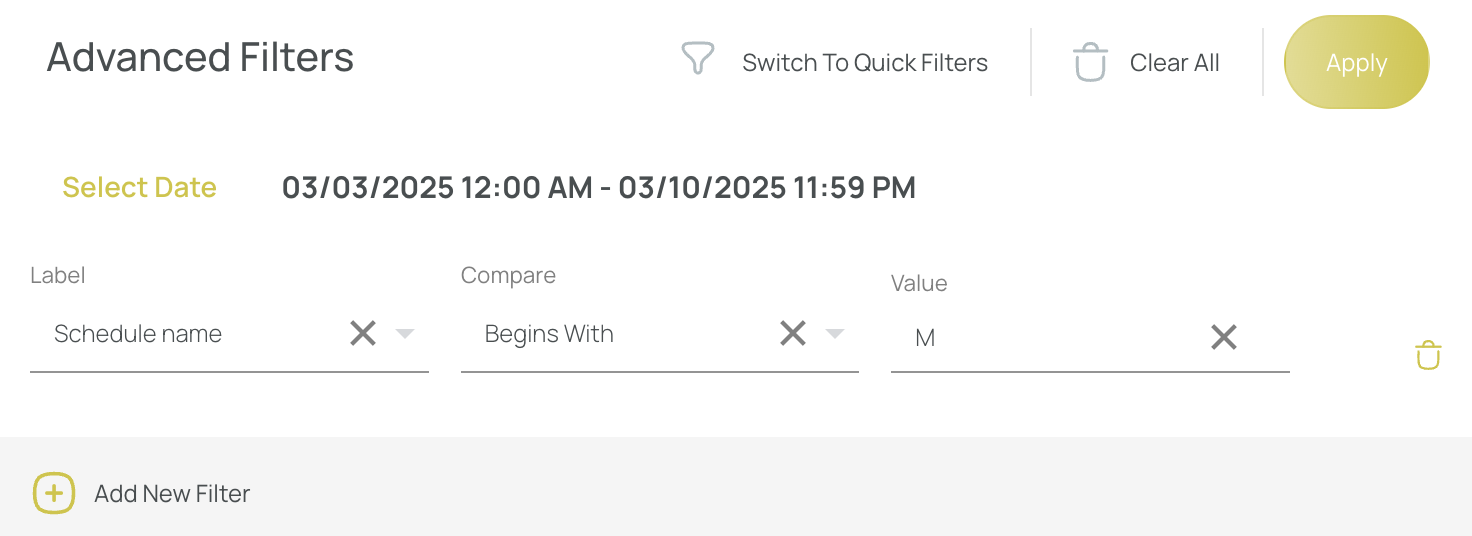Click the Value field caption
This screenshot has width=1472, height=536.
pyautogui.click(x=919, y=283)
